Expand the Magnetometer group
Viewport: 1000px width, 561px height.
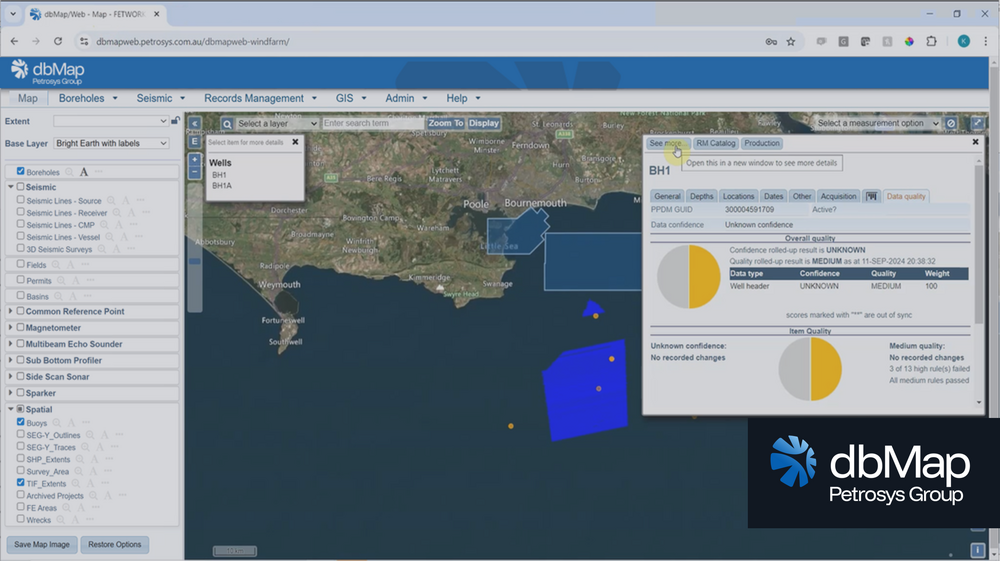pos(10,328)
